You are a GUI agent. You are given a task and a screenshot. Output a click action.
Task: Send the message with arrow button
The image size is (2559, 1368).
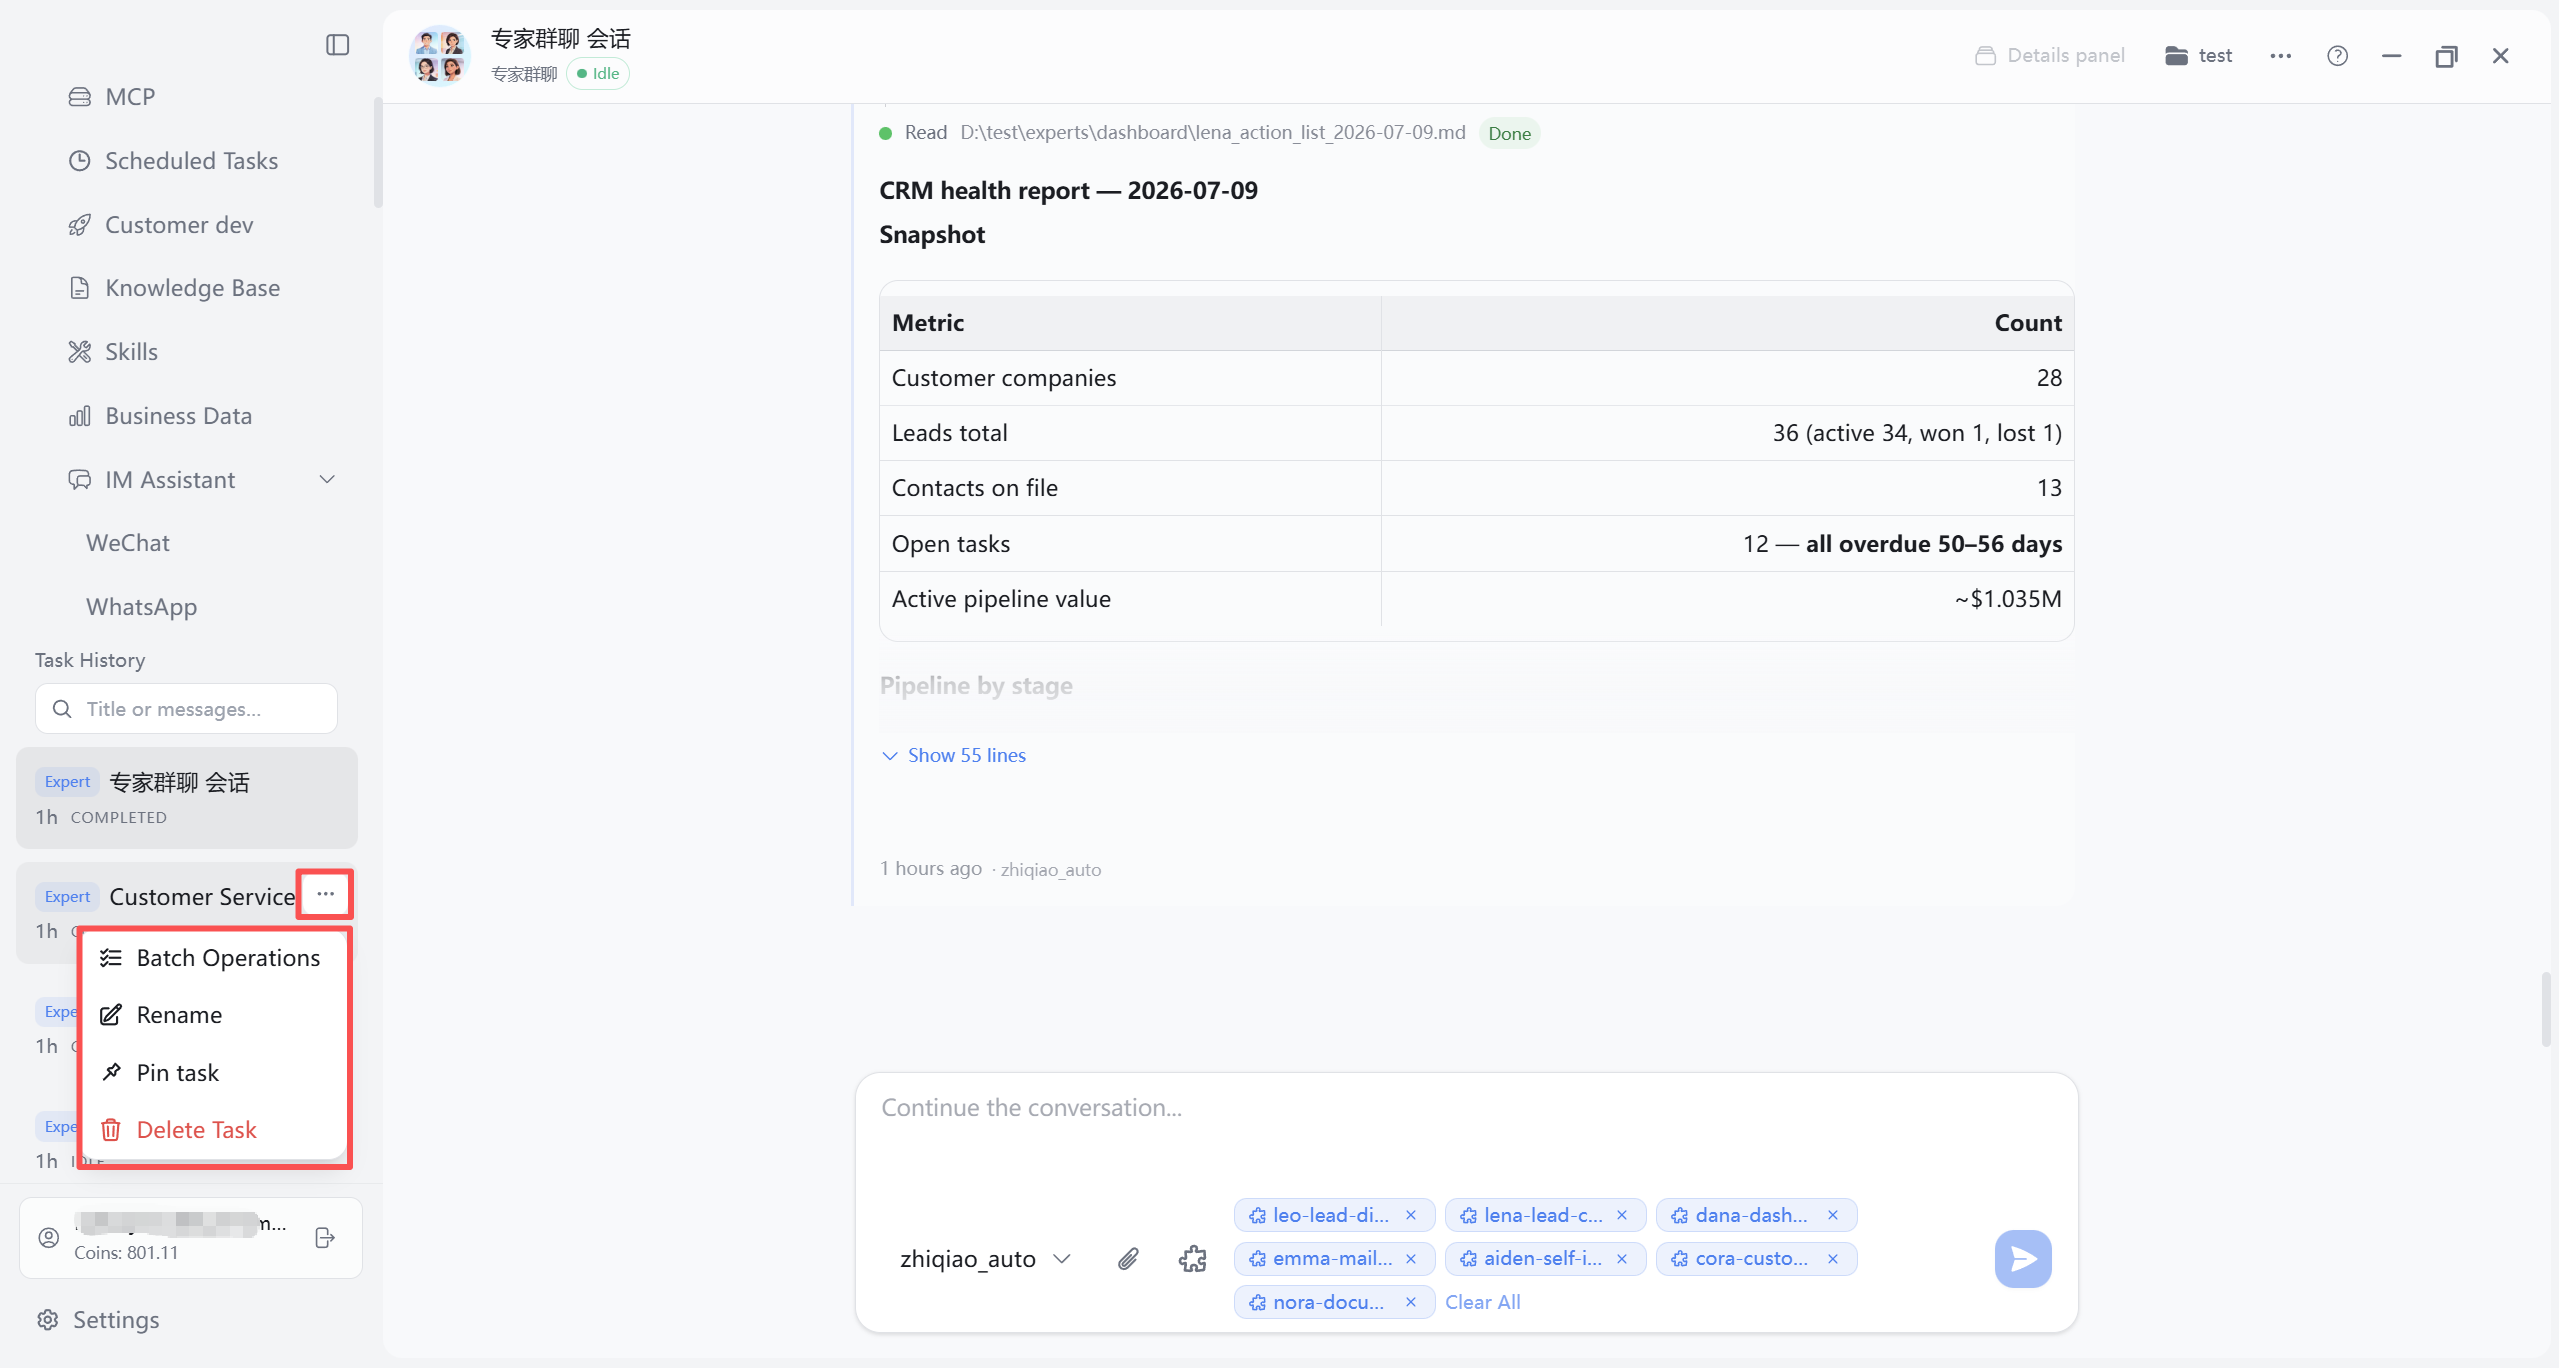pyautogui.click(x=2023, y=1259)
